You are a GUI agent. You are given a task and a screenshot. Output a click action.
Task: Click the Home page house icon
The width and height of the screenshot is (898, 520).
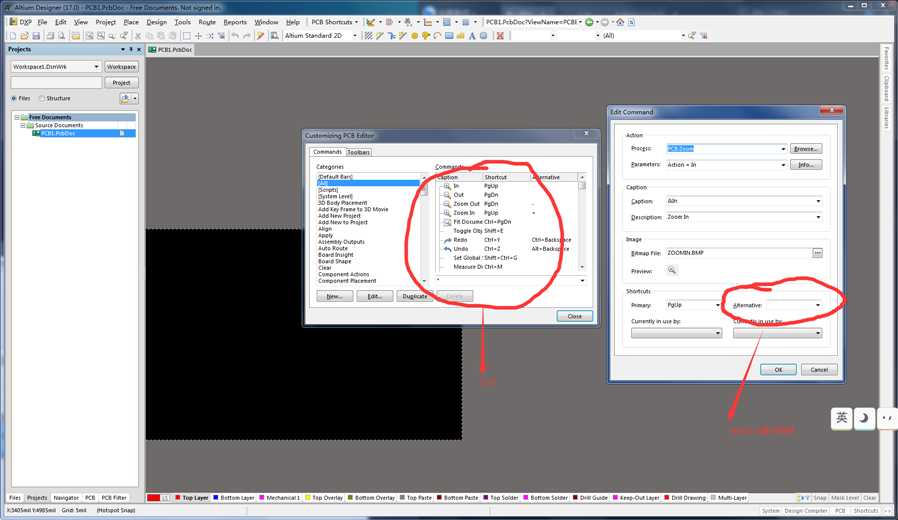620,22
